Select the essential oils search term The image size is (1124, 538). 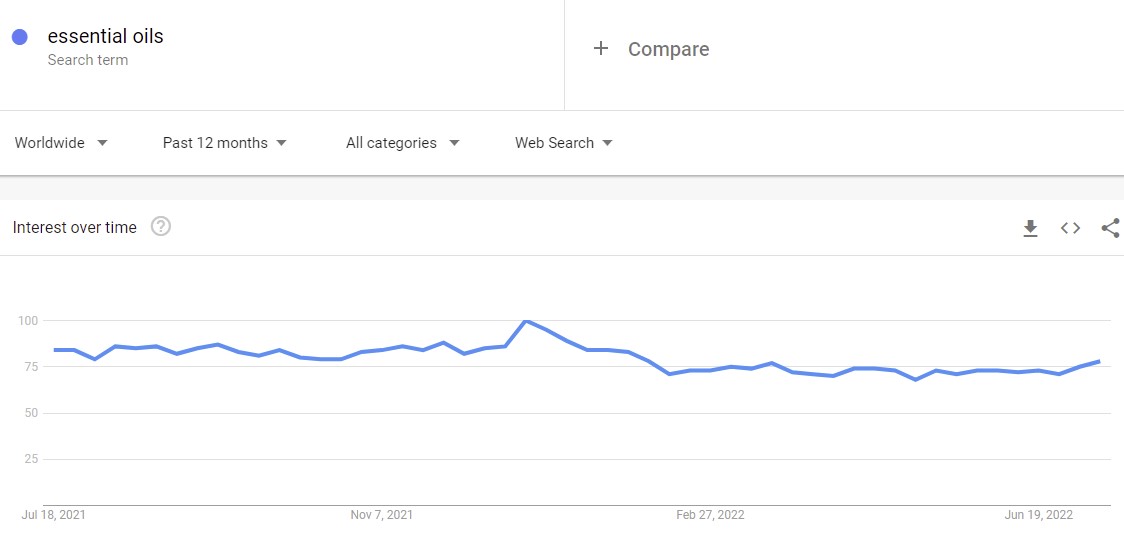click(x=105, y=36)
